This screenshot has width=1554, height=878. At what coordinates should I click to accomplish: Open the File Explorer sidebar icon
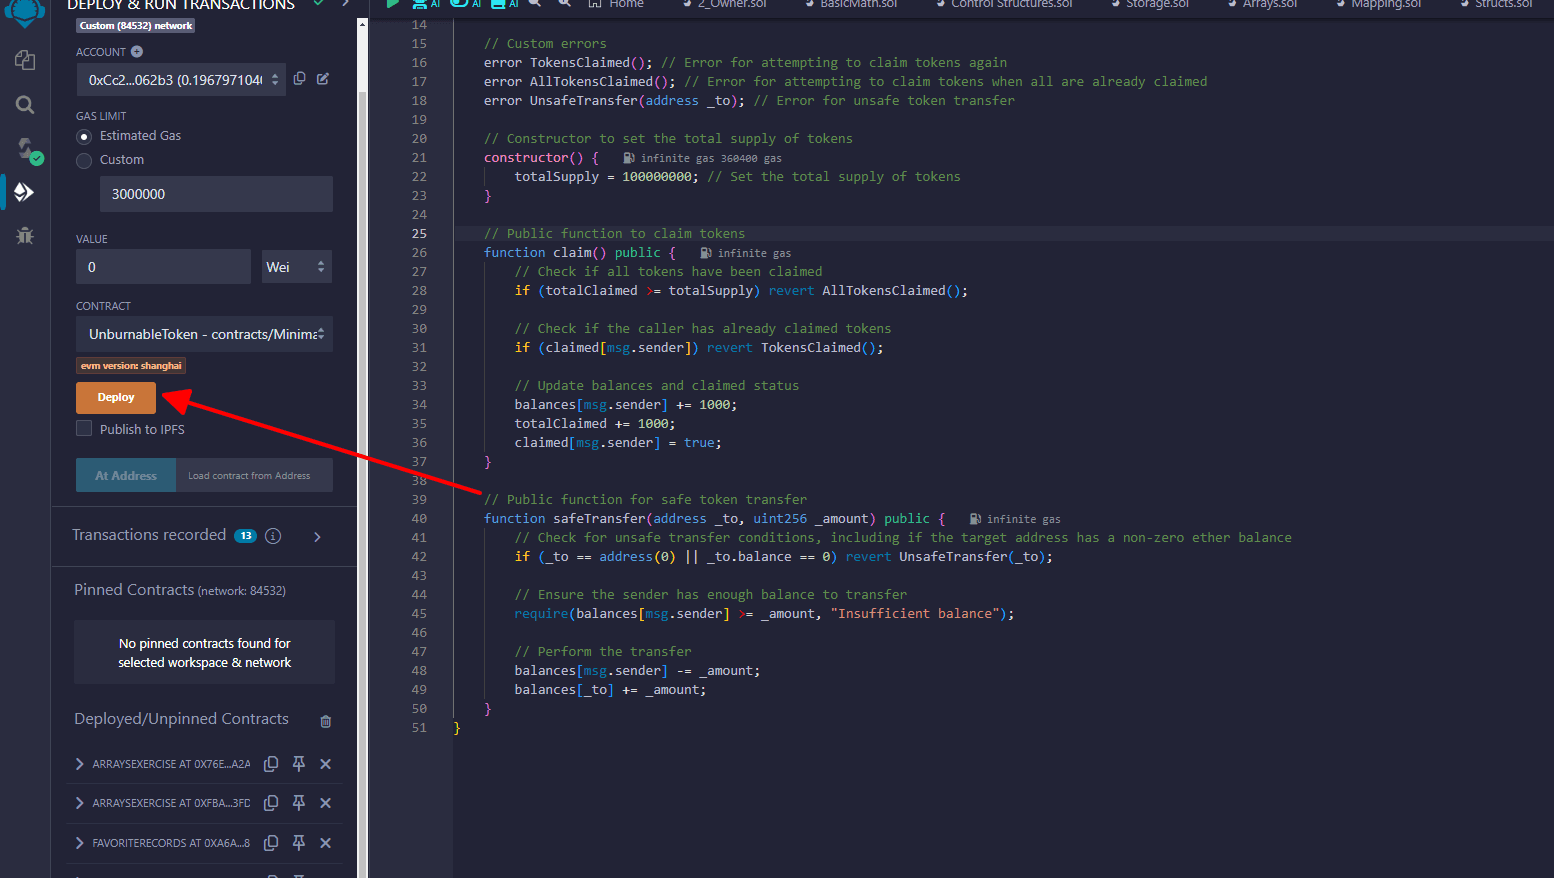[25, 61]
